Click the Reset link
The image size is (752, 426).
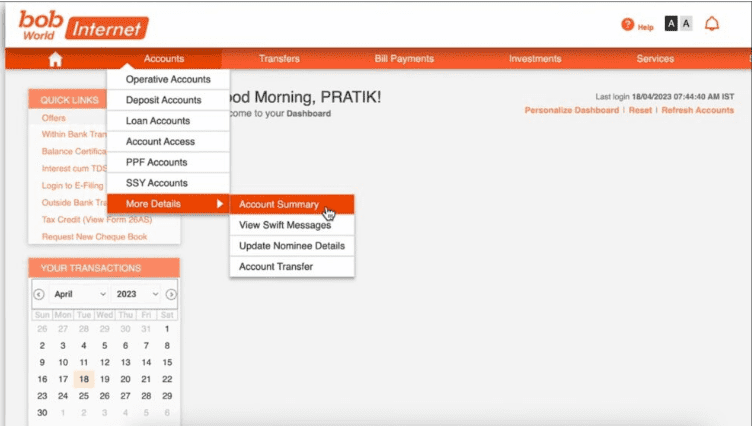click(640, 110)
